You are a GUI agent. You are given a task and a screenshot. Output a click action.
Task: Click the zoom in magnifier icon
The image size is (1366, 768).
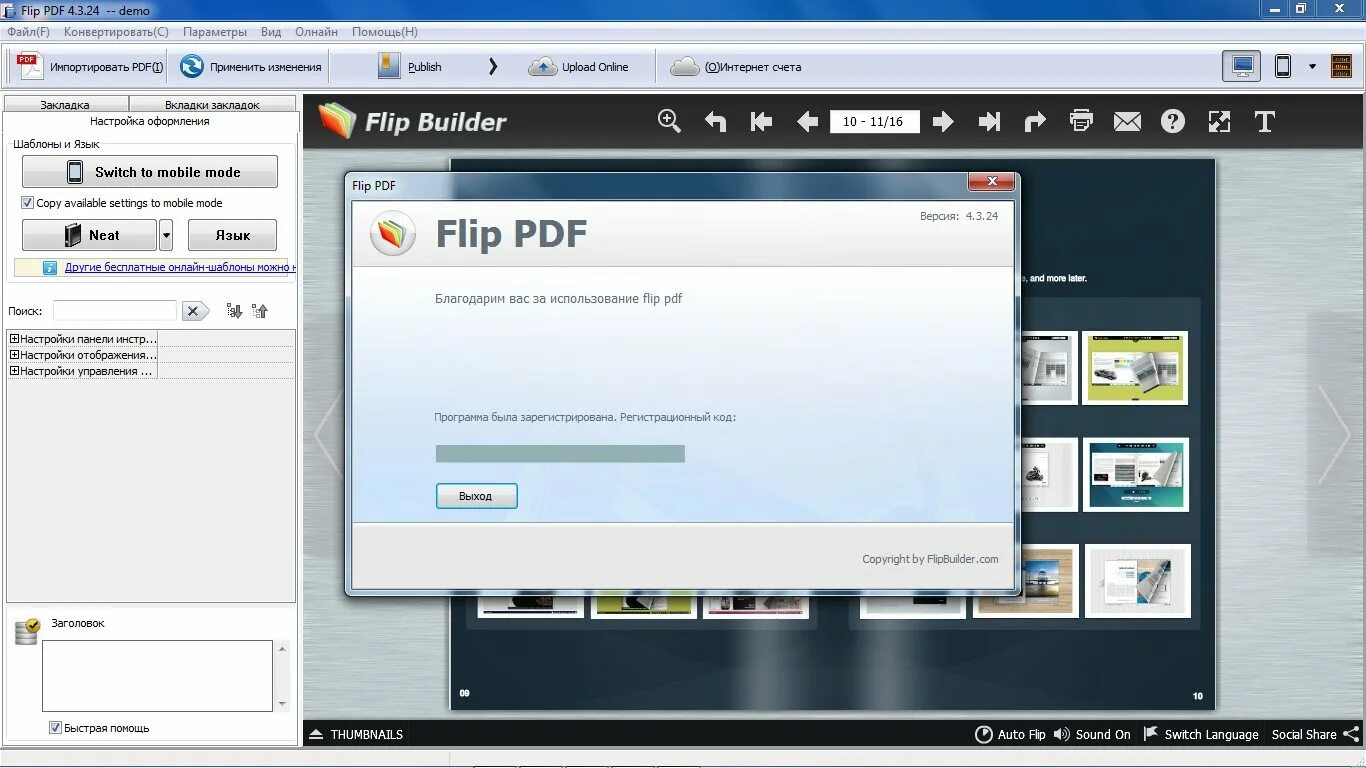pos(669,121)
